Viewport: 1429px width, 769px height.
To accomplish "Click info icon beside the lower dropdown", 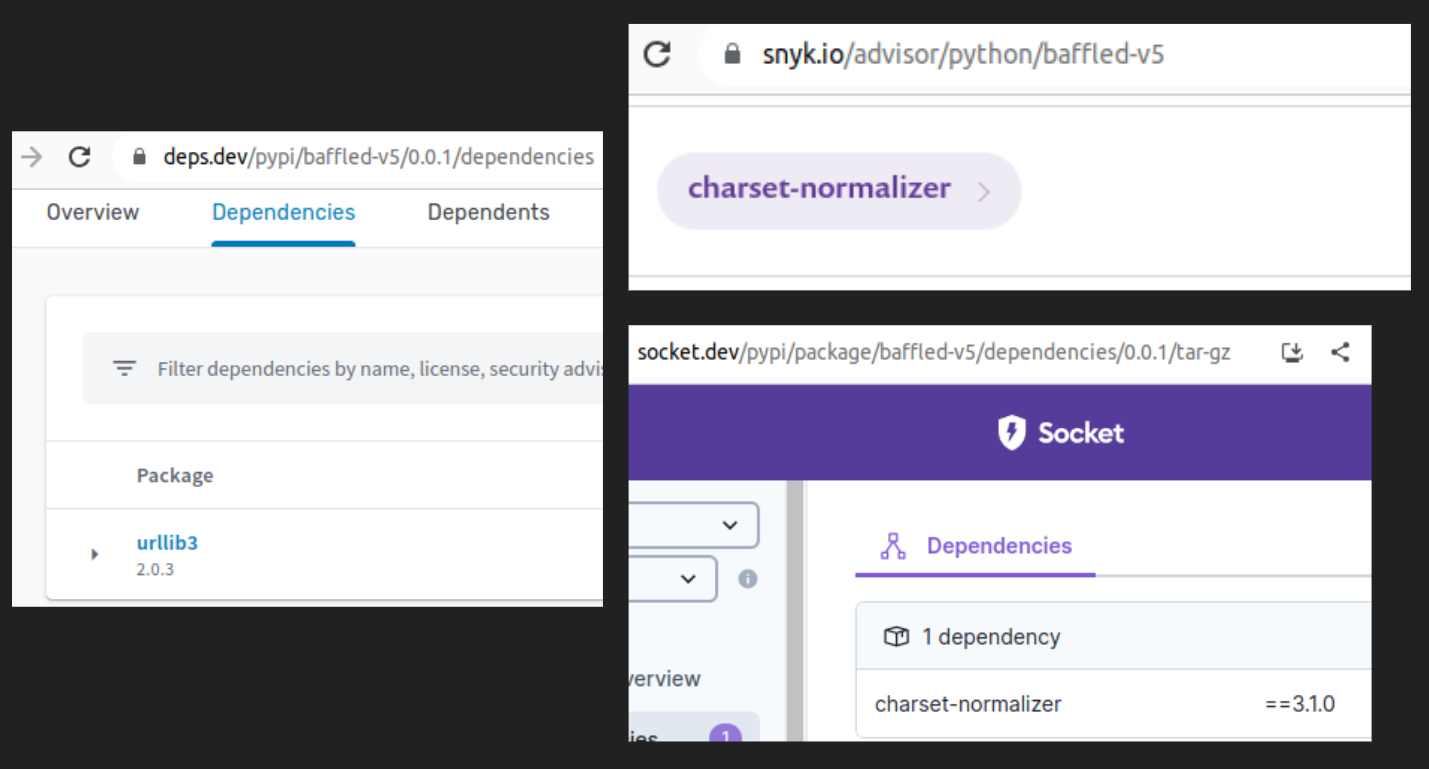I will 747,579.
